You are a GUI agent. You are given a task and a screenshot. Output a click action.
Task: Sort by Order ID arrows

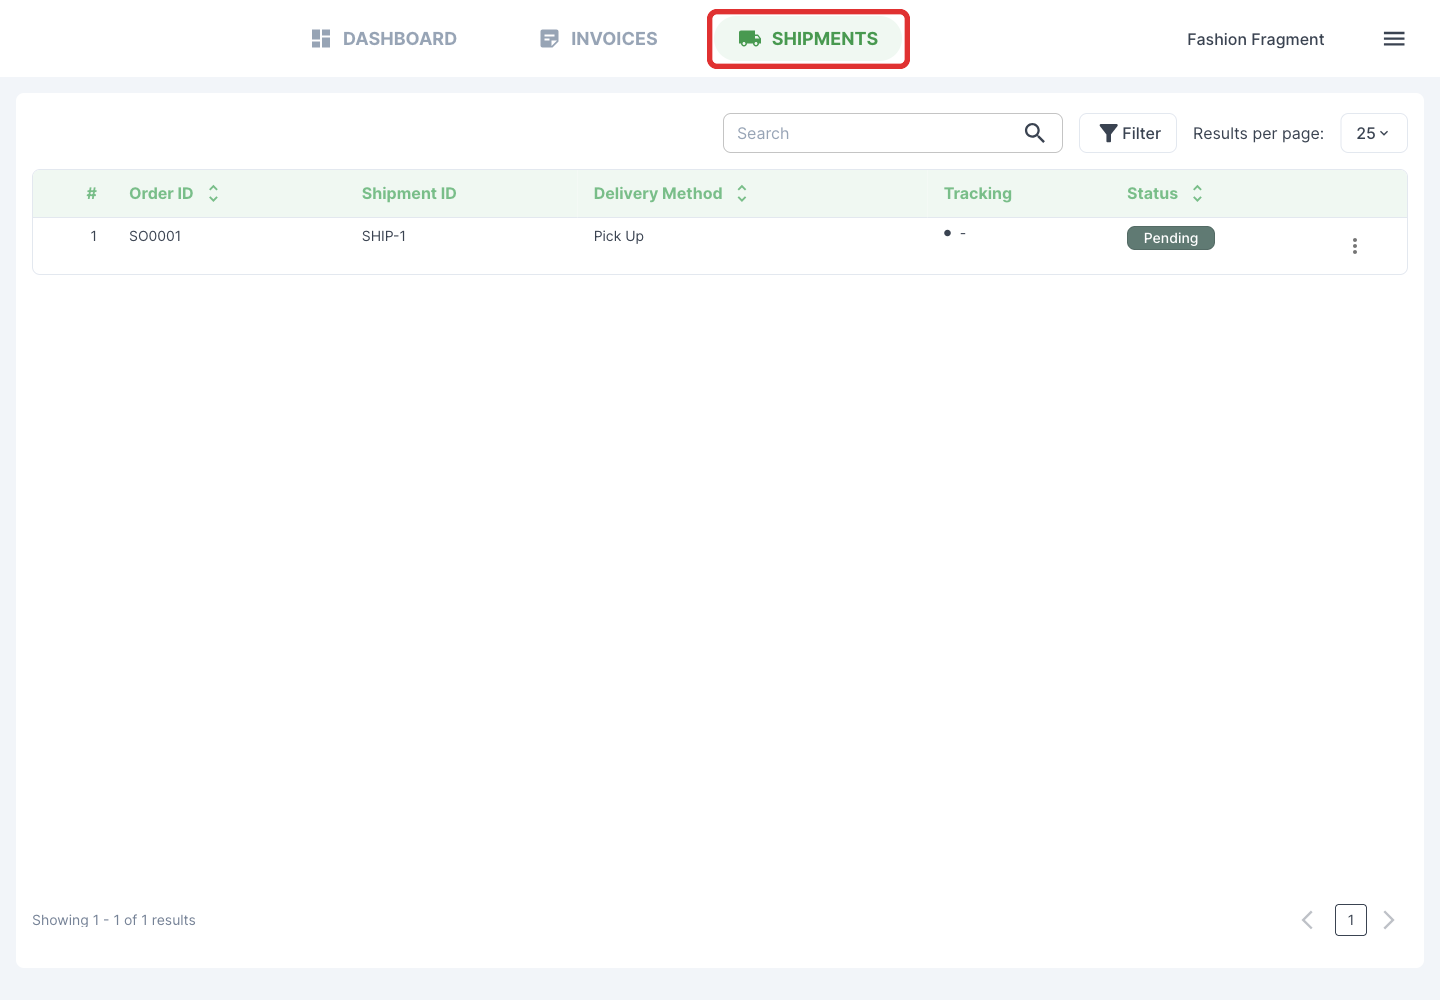[x=213, y=194]
